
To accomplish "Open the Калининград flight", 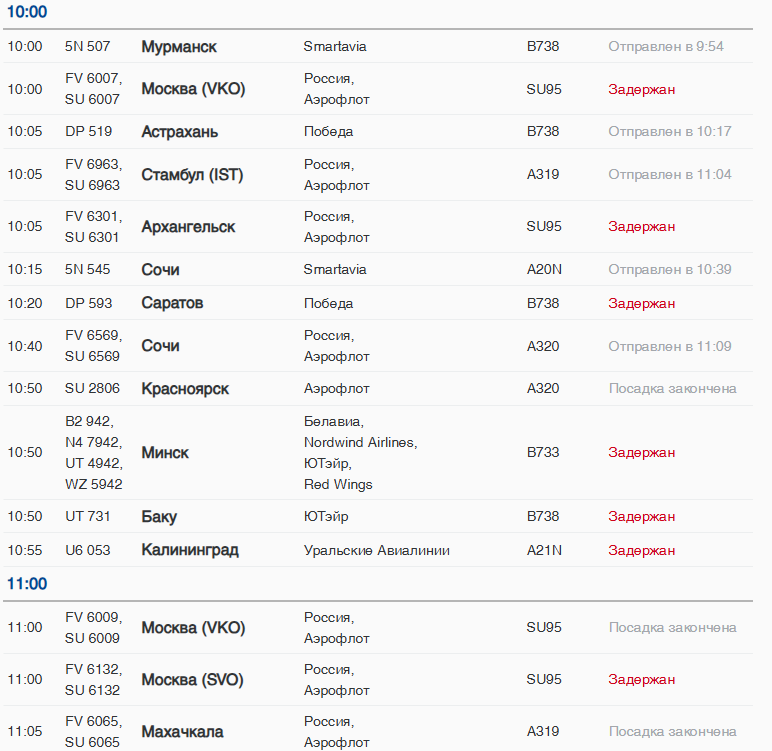I will (190, 550).
